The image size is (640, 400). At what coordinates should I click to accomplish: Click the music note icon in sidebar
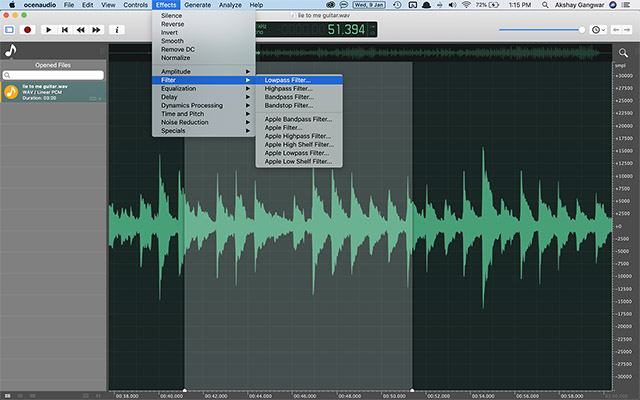point(11,51)
